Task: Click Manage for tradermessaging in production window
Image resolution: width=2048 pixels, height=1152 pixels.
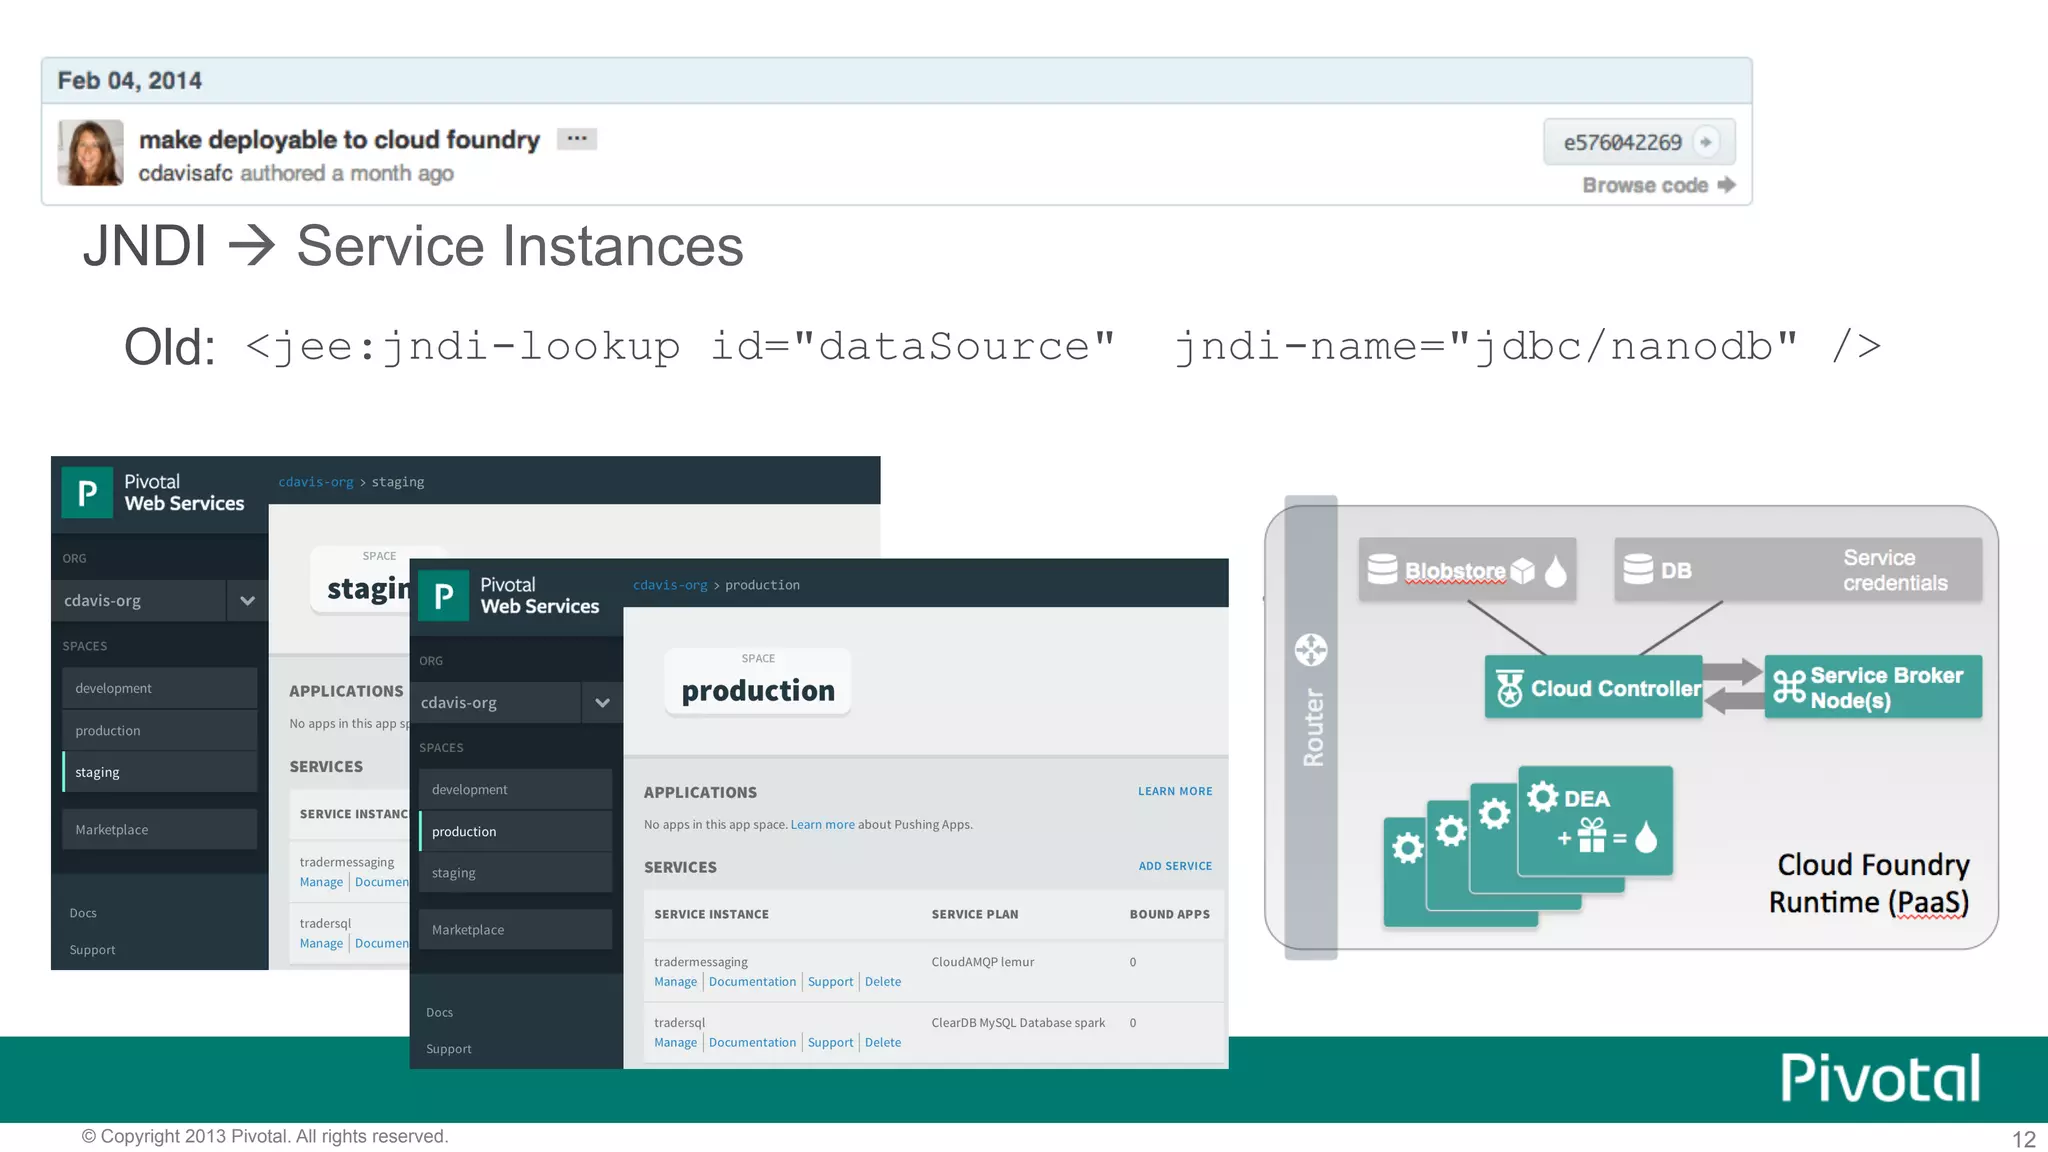Action: [x=675, y=982]
